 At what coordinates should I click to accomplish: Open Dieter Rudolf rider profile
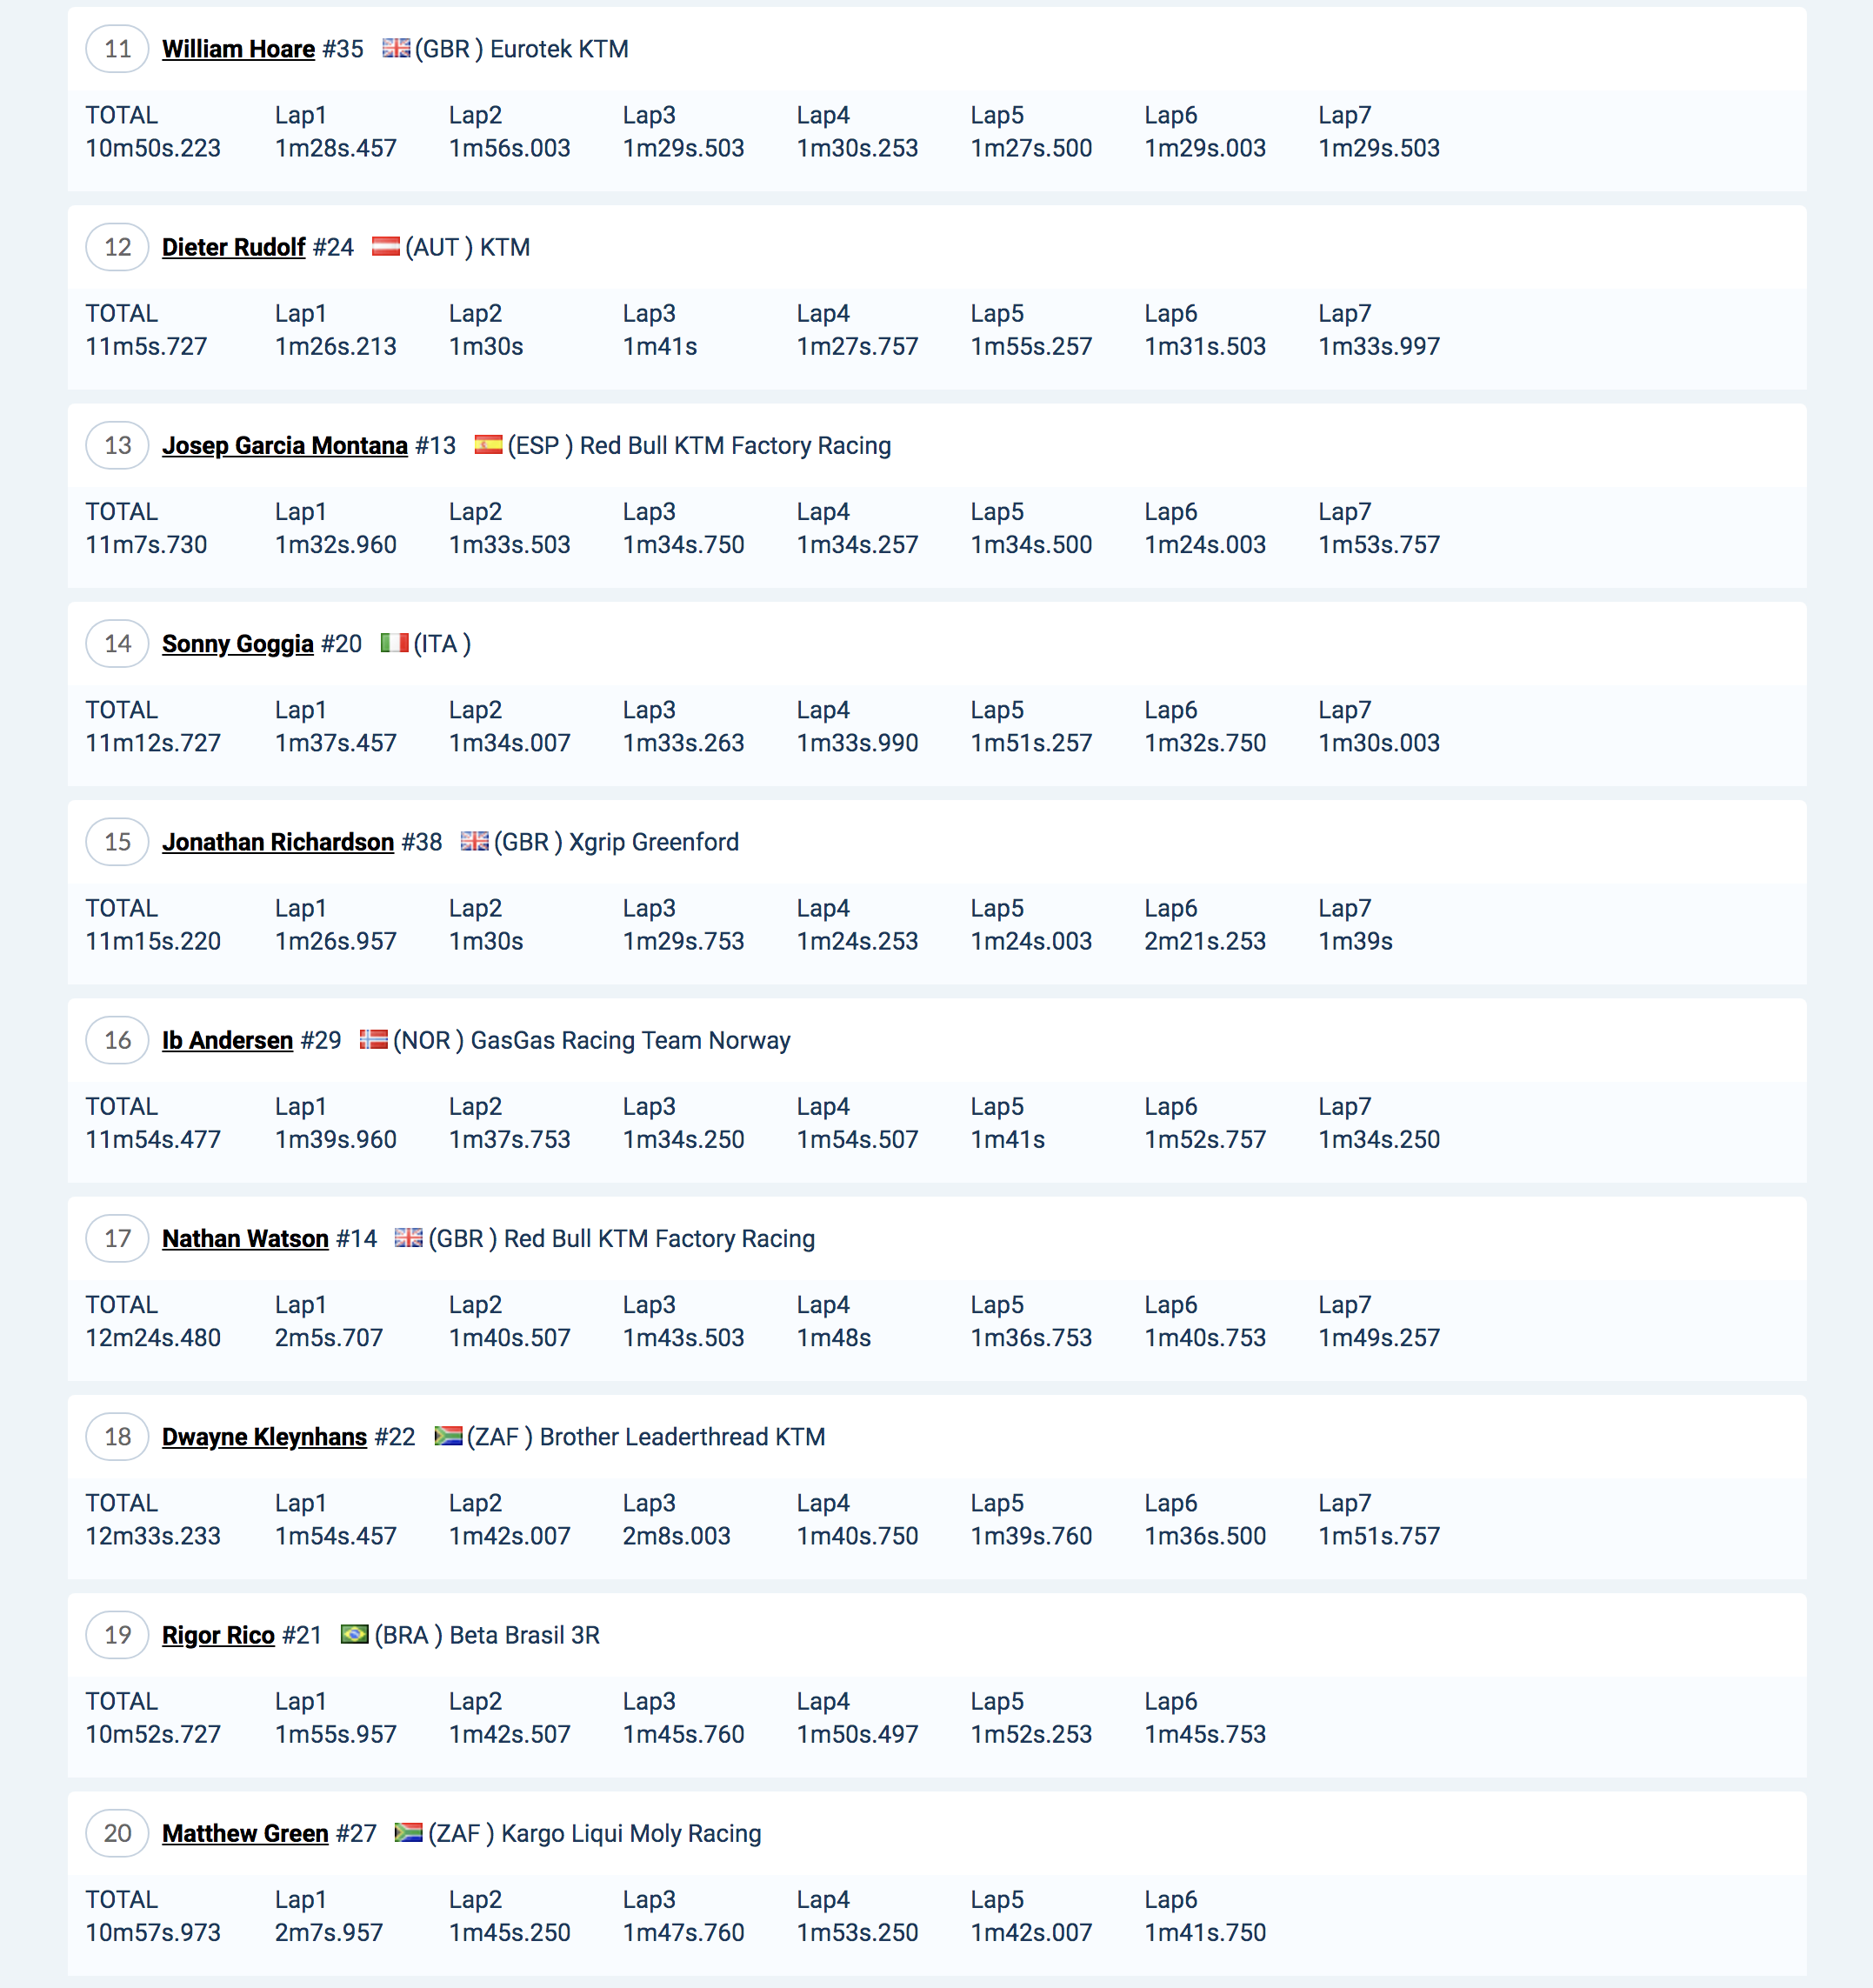[233, 247]
